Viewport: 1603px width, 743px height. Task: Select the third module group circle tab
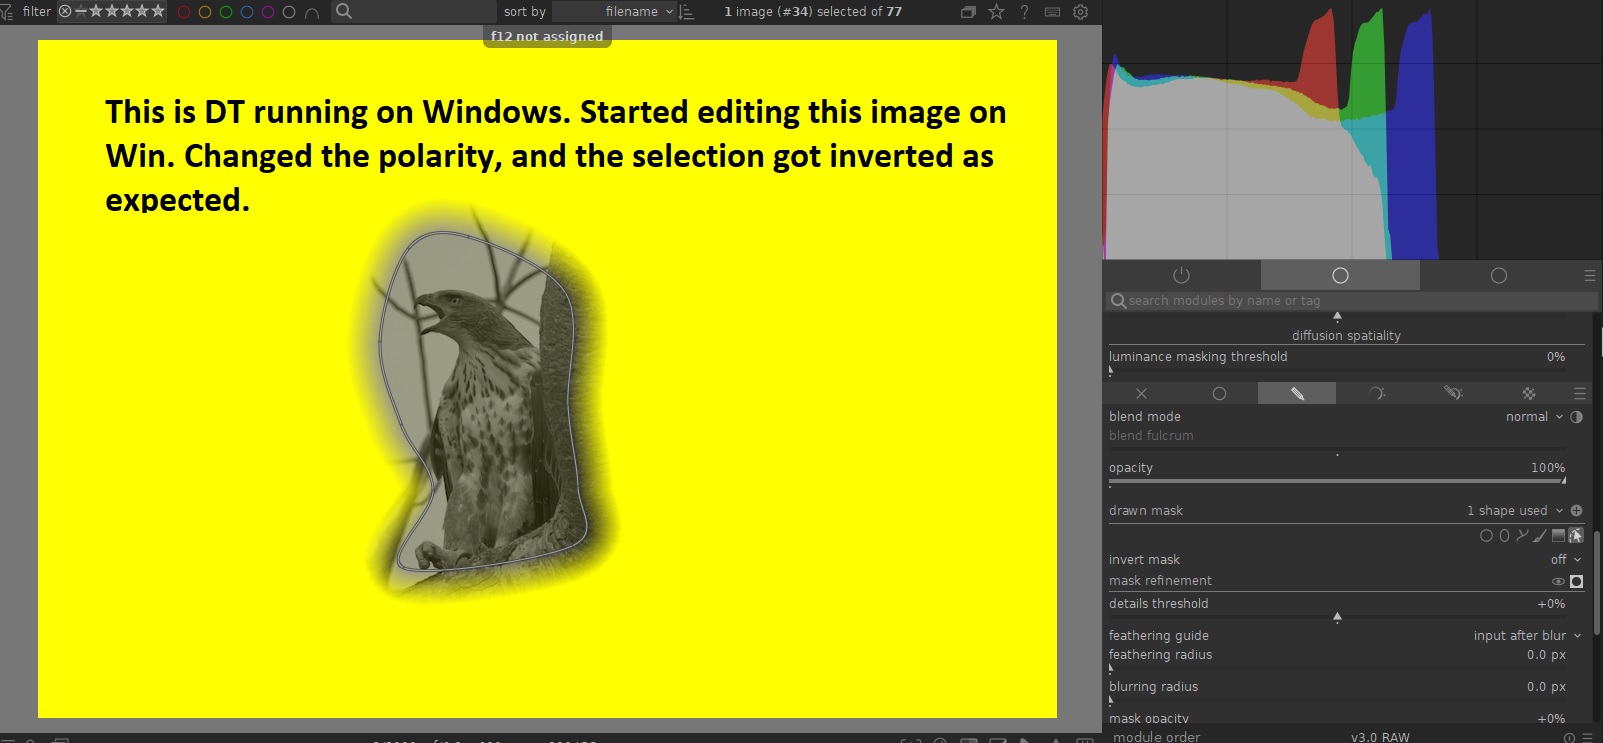1498,275
